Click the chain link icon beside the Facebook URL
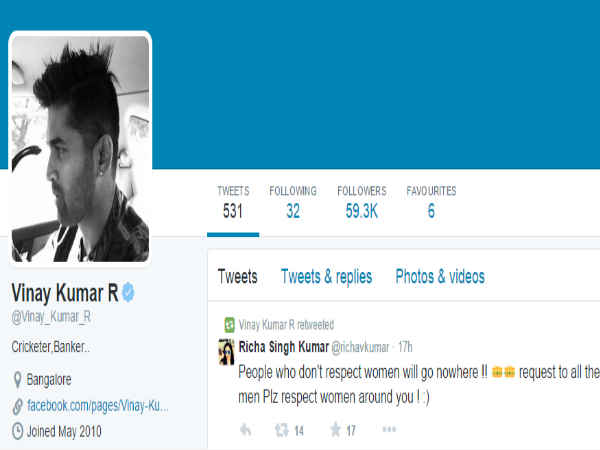The width and height of the screenshot is (600, 450). [x=17, y=406]
